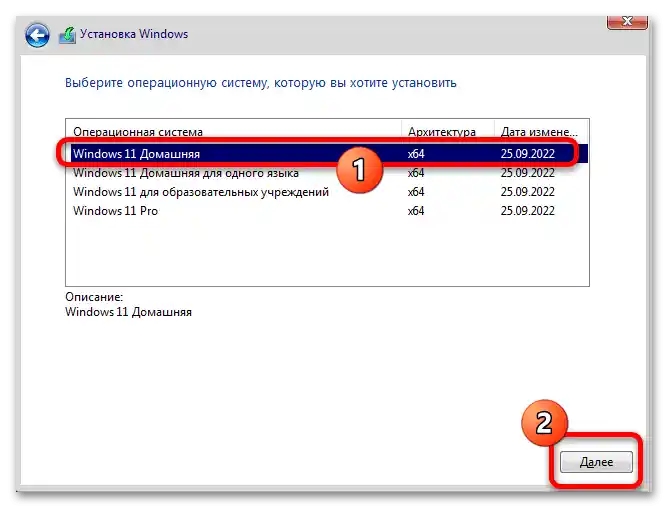The height and width of the screenshot is (508, 668).
Task: Click x64 in the Windows 11 Pro row
Action: tap(416, 211)
